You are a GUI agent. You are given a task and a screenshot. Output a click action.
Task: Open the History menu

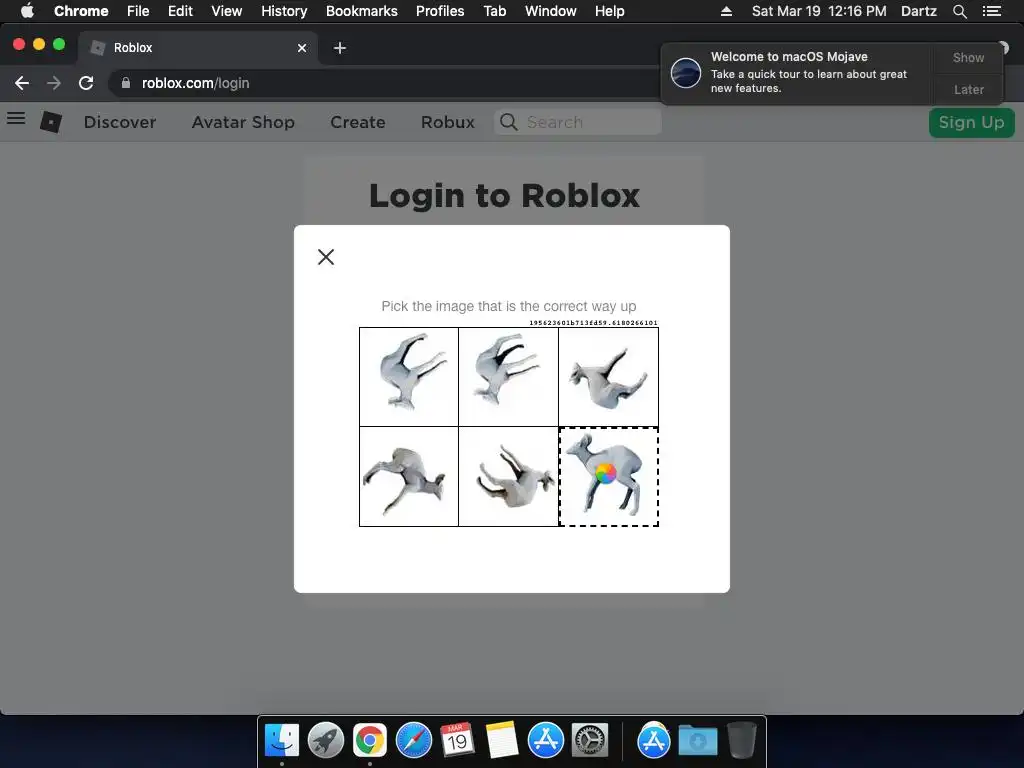click(x=284, y=11)
